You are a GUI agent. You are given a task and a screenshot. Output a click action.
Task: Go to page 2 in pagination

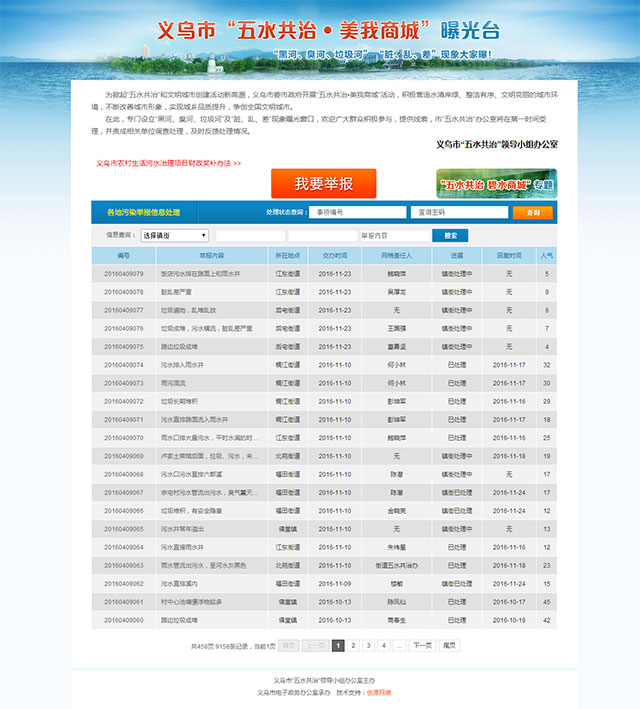[x=353, y=646]
